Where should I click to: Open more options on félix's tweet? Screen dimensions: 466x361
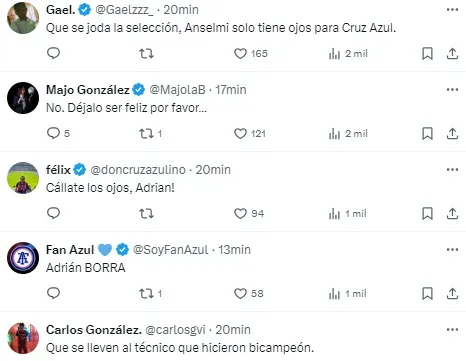pos(452,170)
